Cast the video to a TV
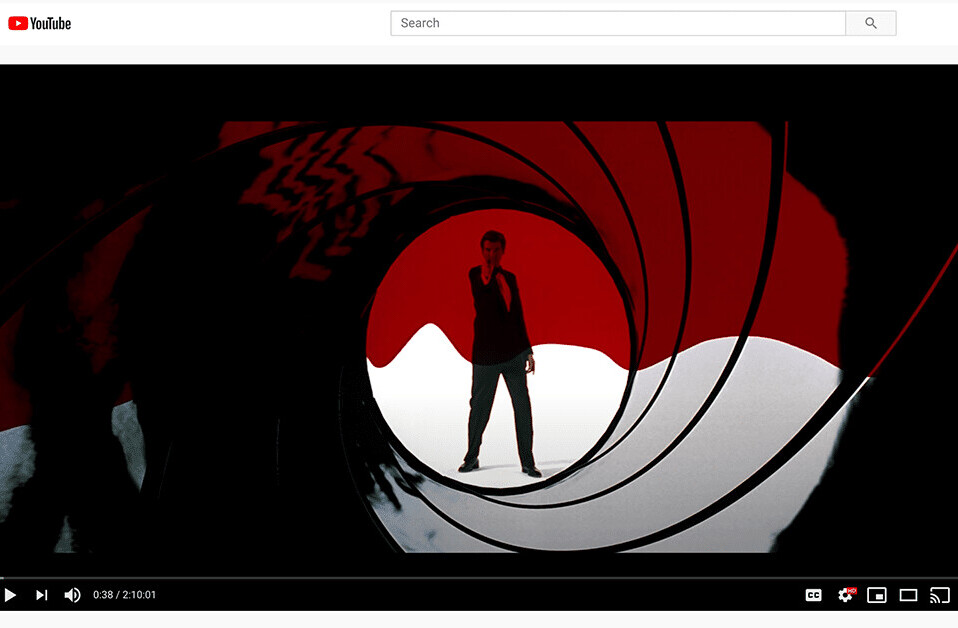 (x=939, y=595)
